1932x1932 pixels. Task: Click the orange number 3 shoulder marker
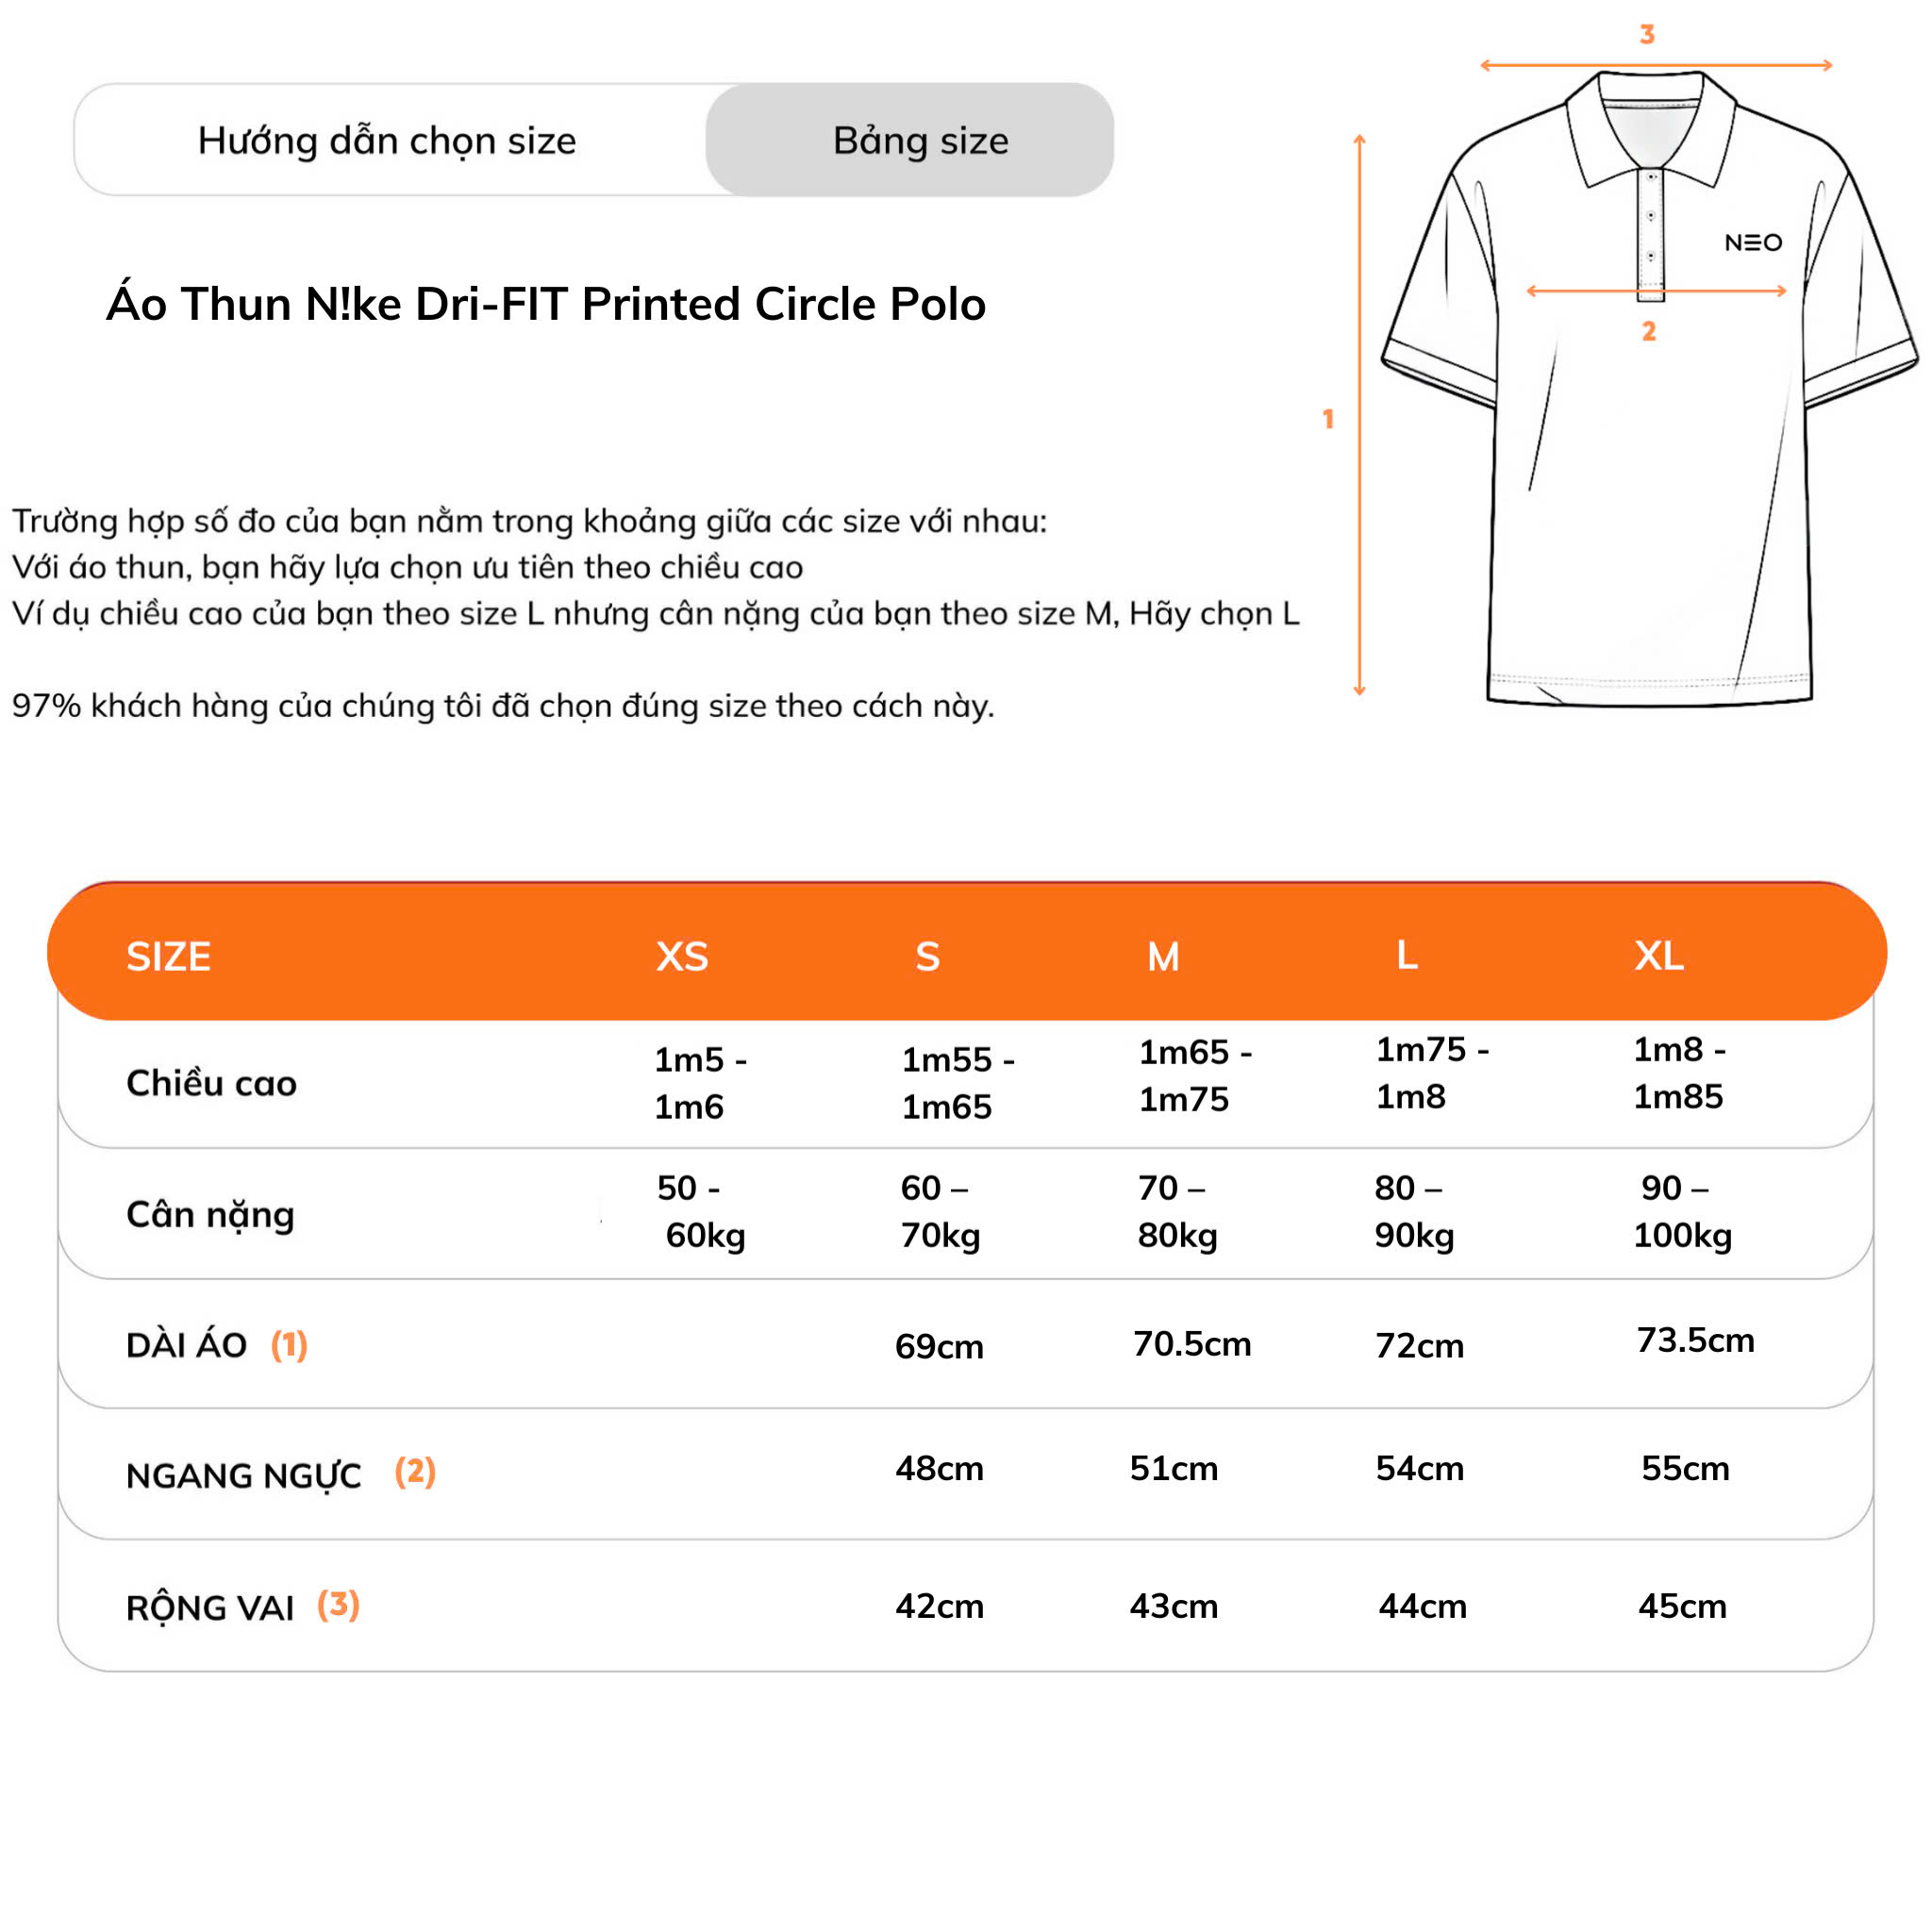pyautogui.click(x=1647, y=35)
